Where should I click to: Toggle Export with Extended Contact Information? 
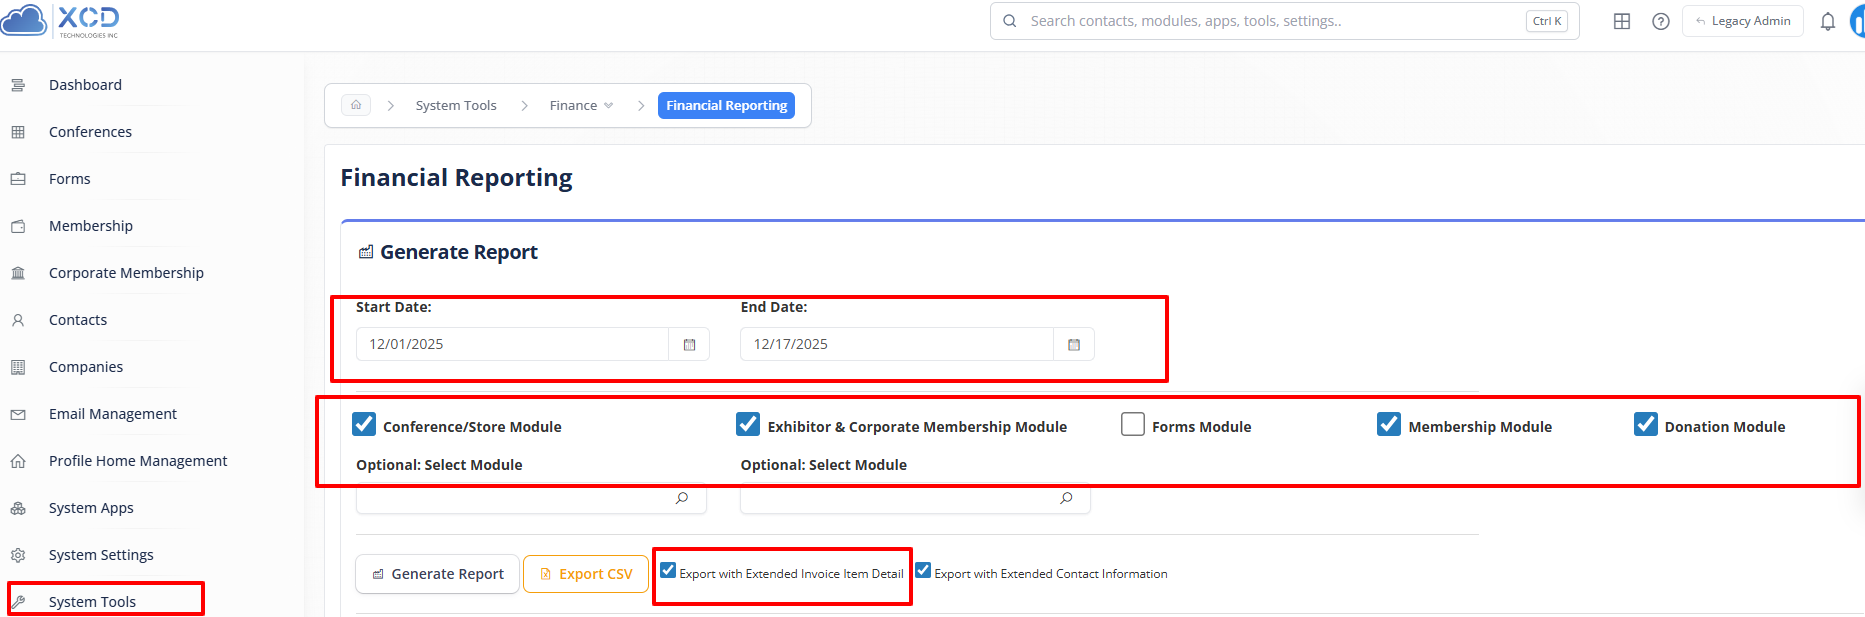click(924, 571)
